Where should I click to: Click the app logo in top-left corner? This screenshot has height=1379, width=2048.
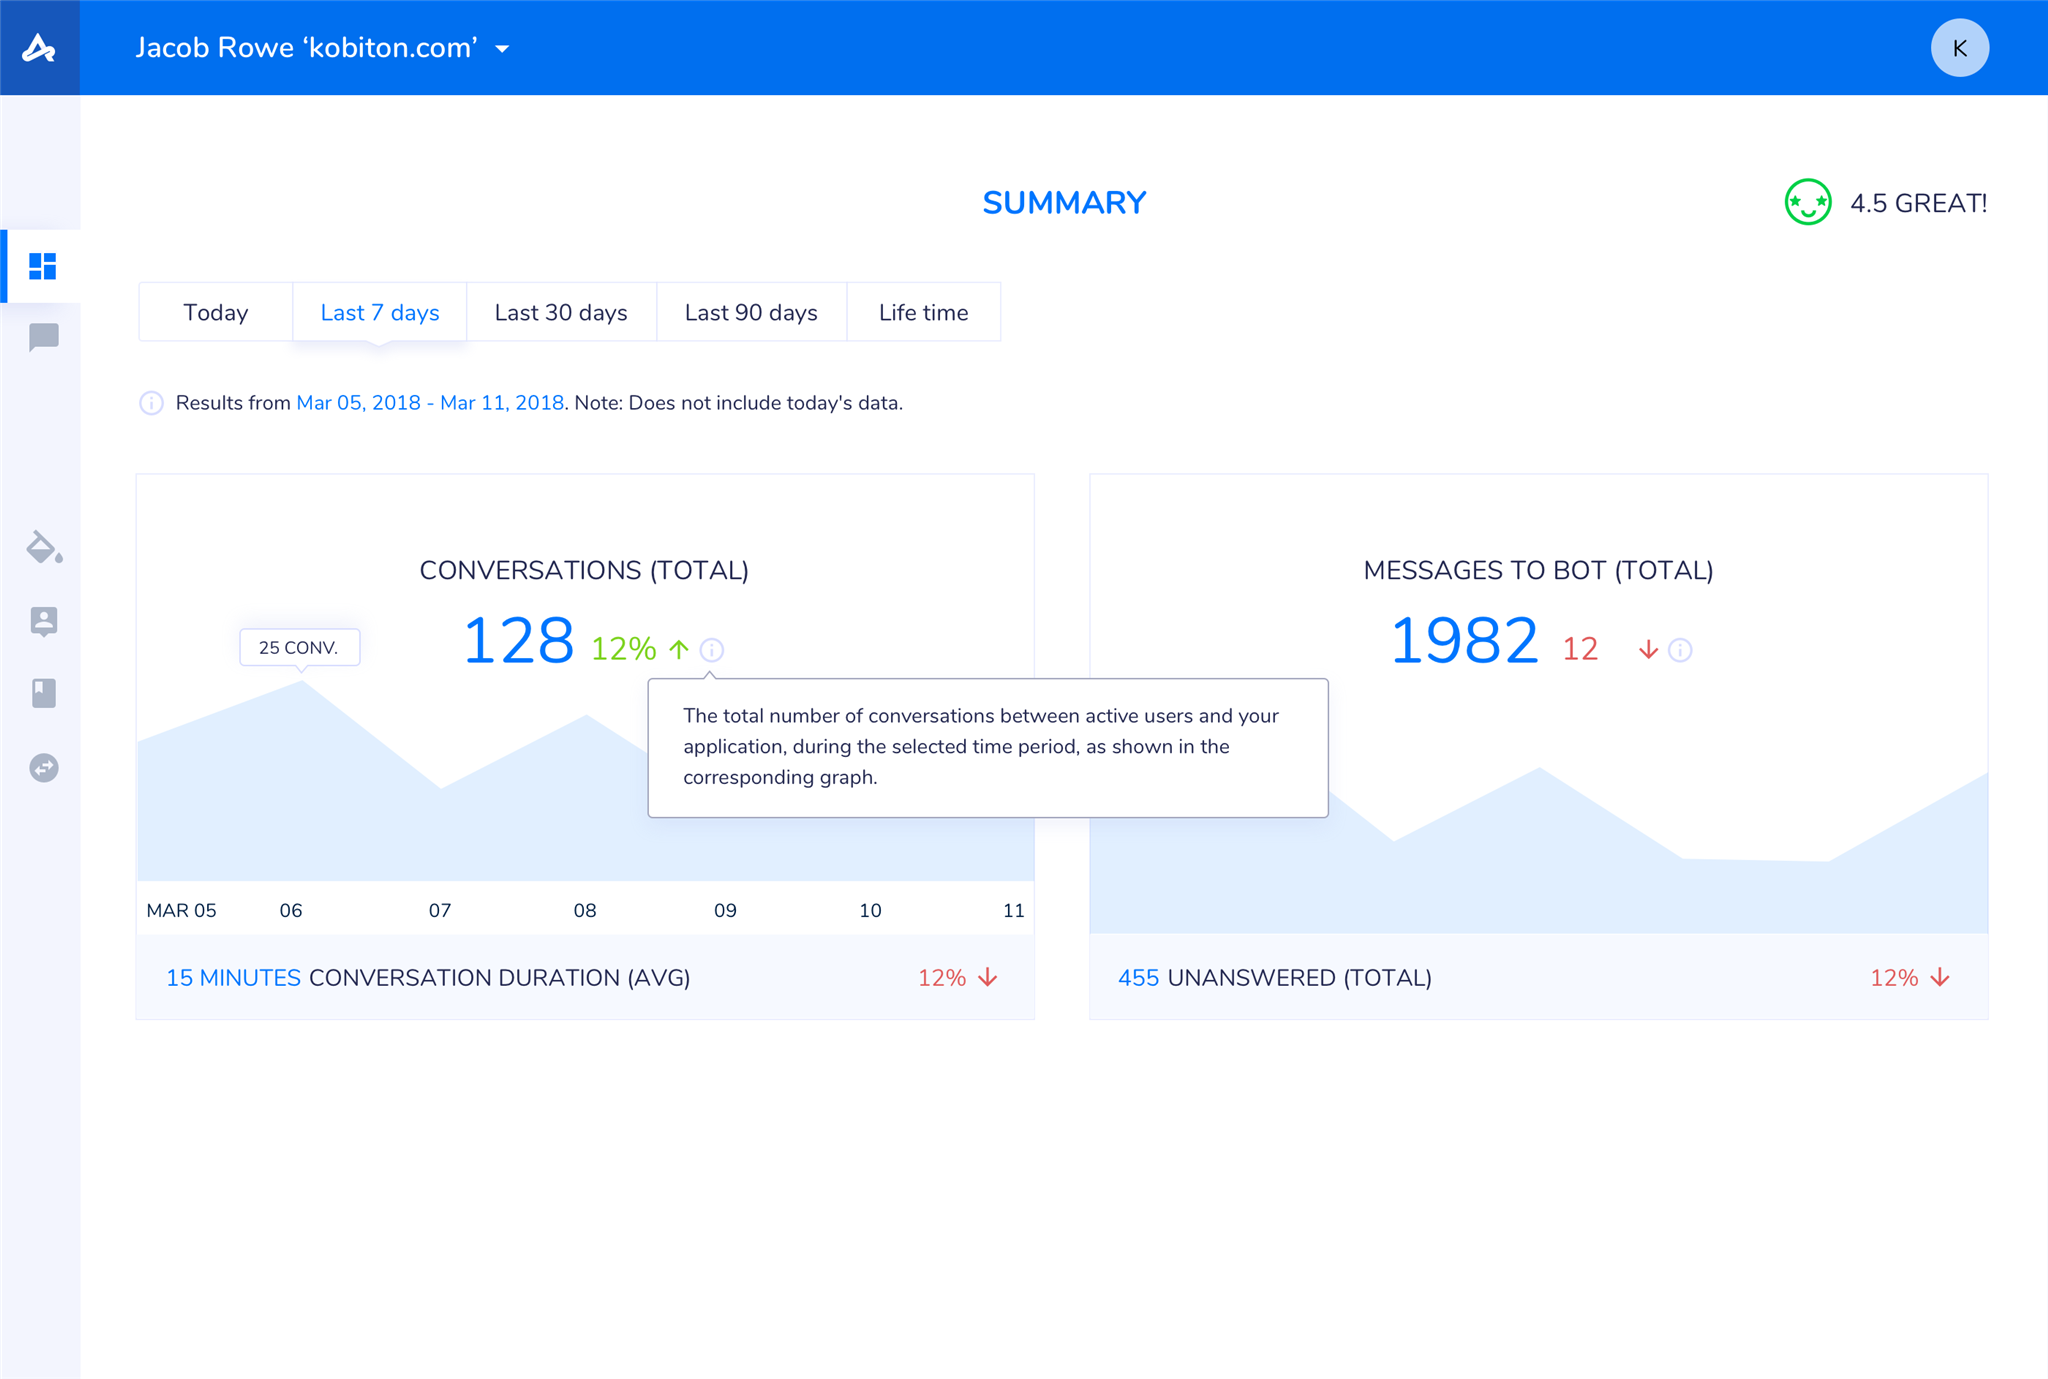(x=39, y=47)
